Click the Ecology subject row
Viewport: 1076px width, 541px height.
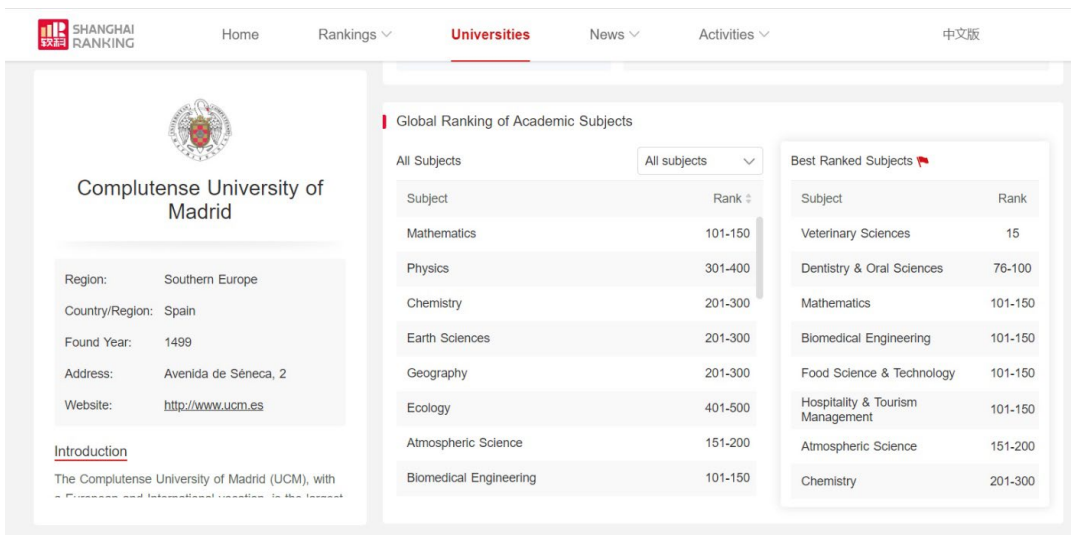pos(576,408)
